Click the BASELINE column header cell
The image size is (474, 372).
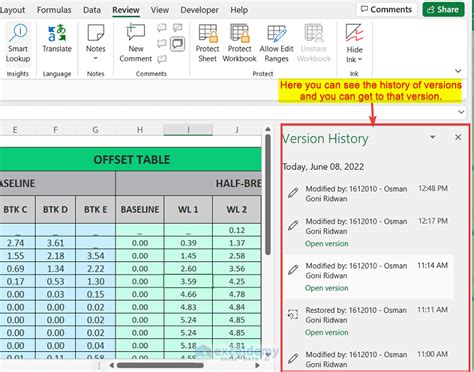coord(140,210)
